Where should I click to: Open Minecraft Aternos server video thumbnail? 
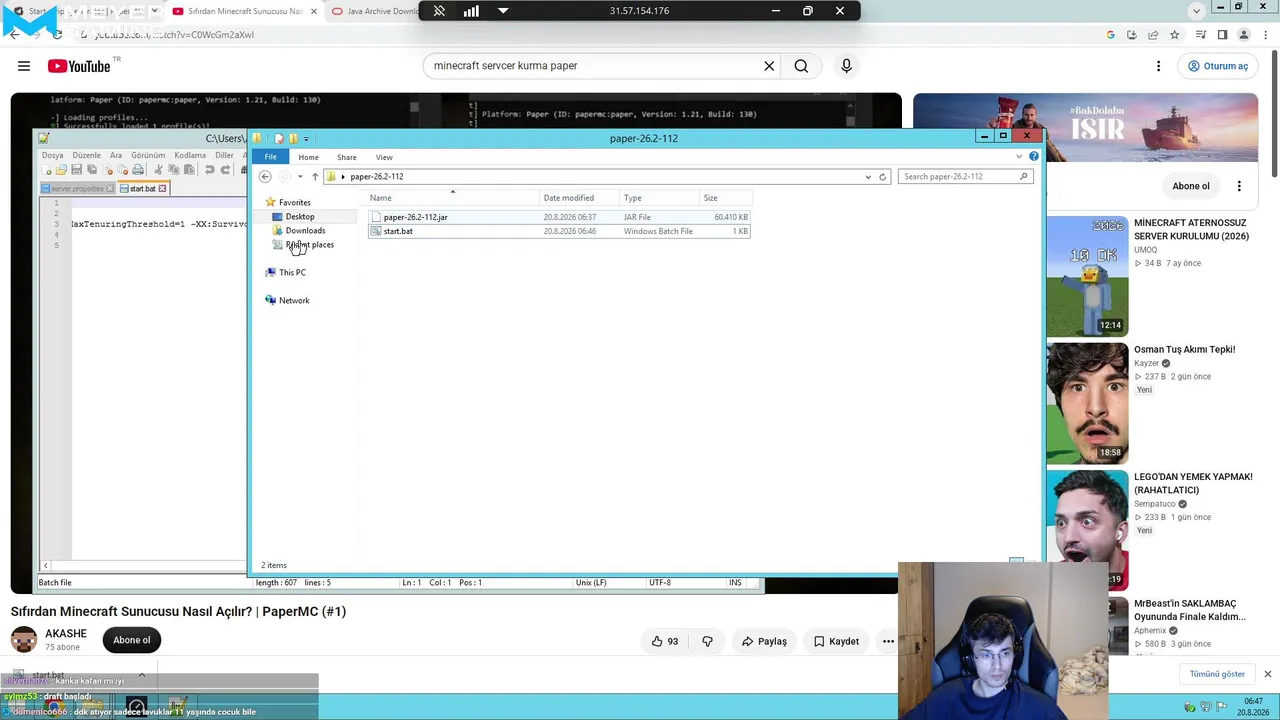tap(1087, 276)
